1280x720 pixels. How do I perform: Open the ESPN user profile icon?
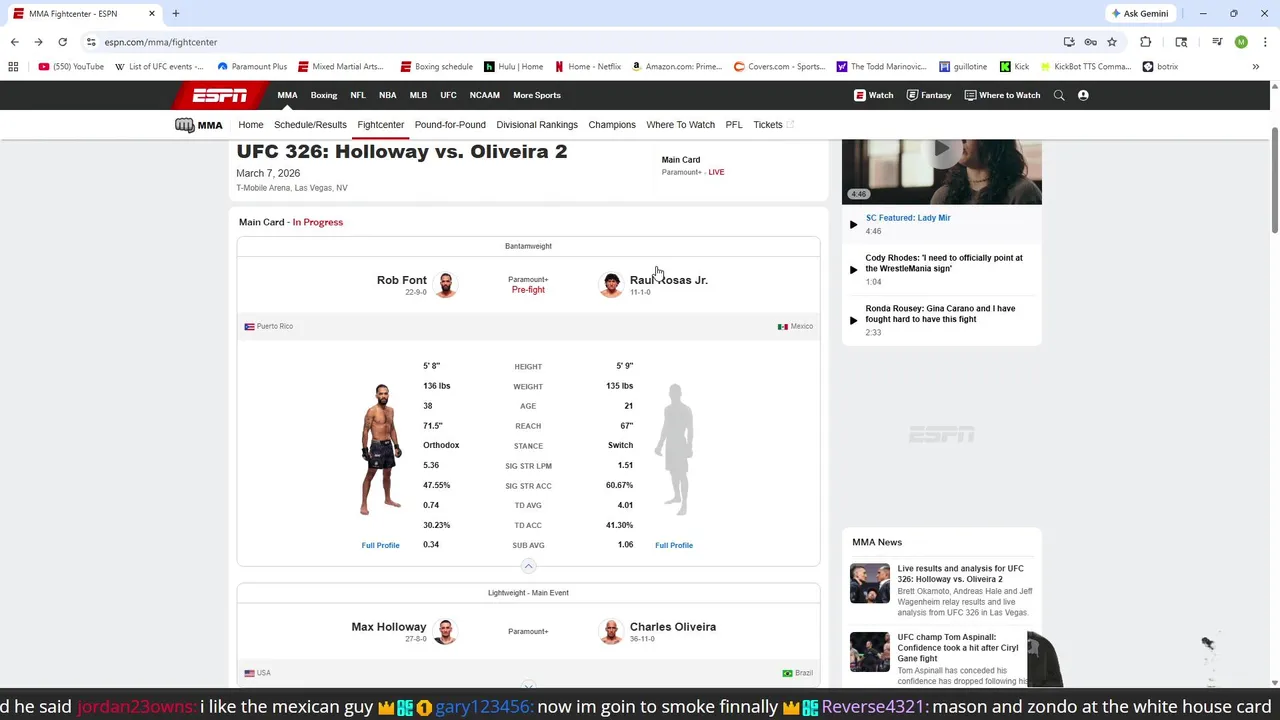coord(1083,95)
